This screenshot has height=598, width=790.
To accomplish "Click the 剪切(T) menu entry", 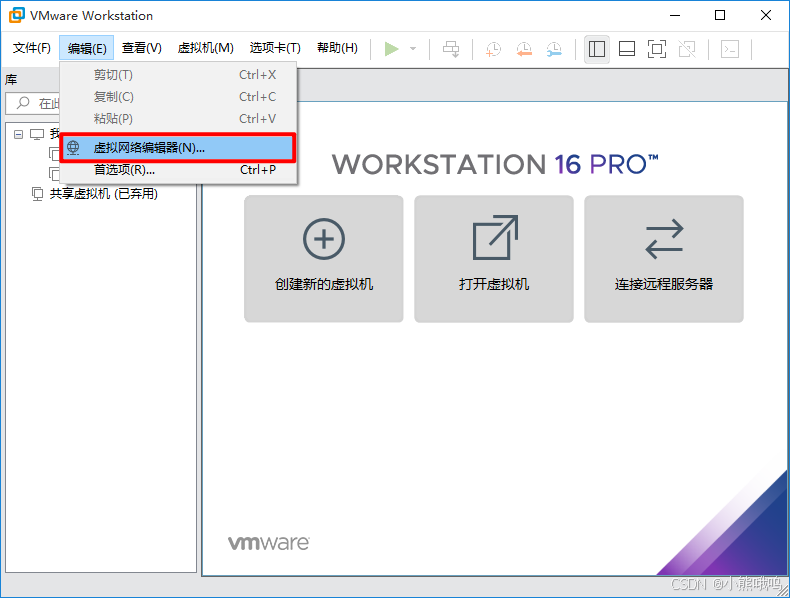I will (x=178, y=75).
